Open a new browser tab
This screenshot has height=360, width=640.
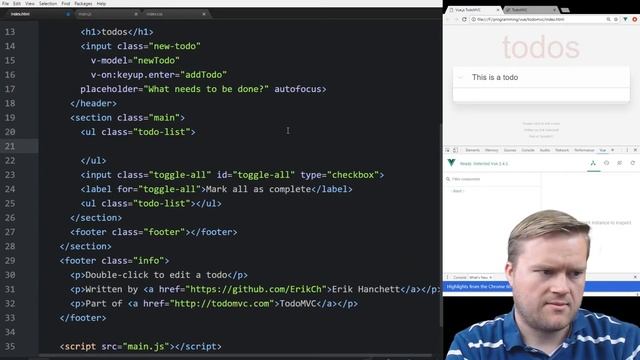pos(565,10)
